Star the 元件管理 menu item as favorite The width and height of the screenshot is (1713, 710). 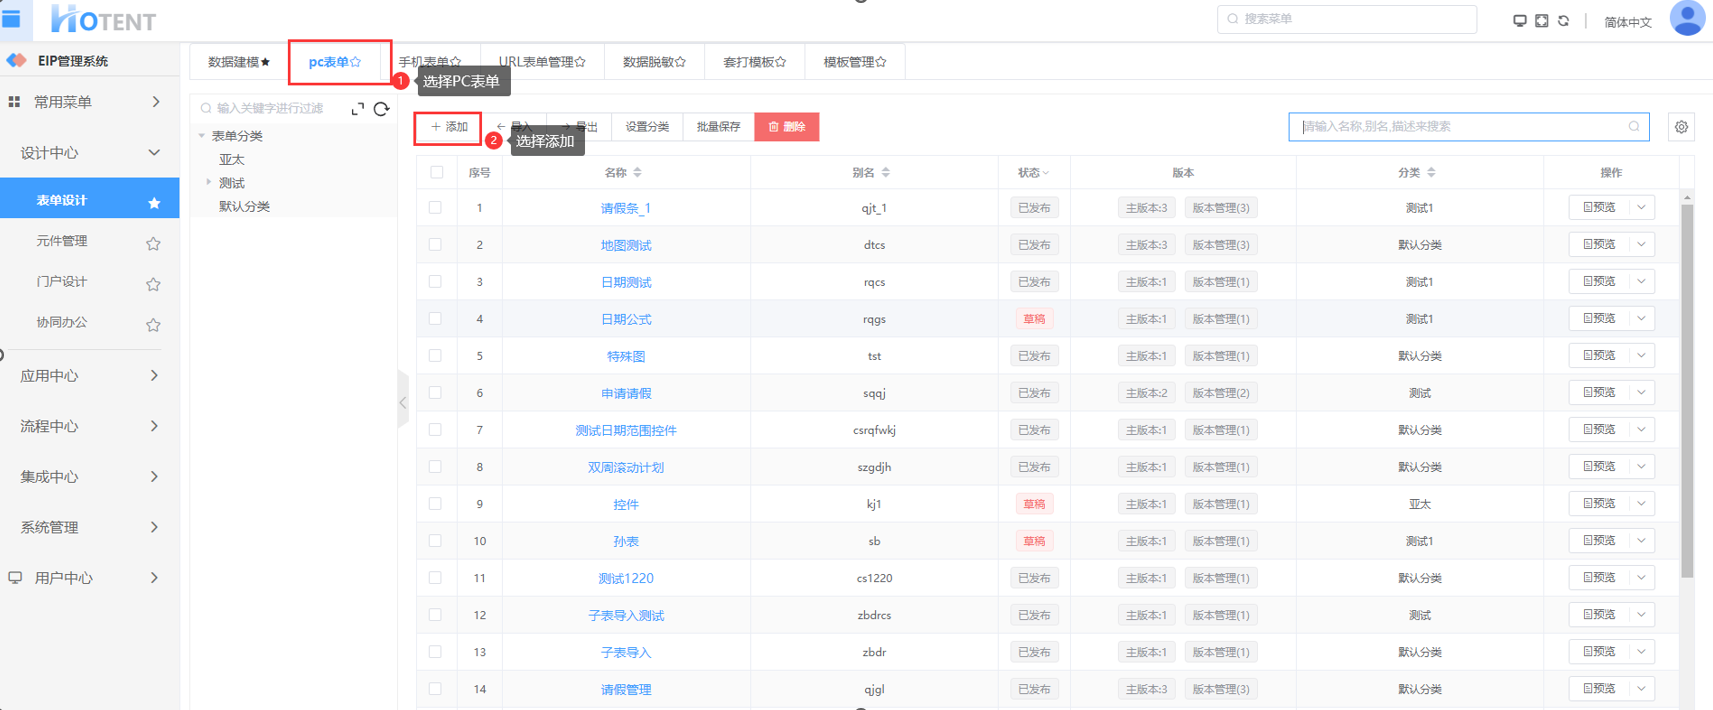tap(153, 243)
